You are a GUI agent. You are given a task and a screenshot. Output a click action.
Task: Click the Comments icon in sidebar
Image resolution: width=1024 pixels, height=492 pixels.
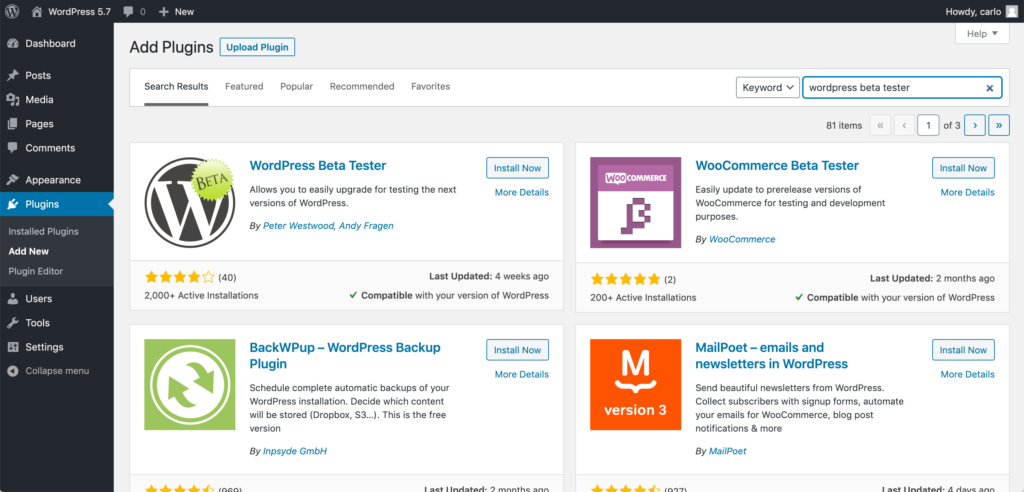[12, 148]
